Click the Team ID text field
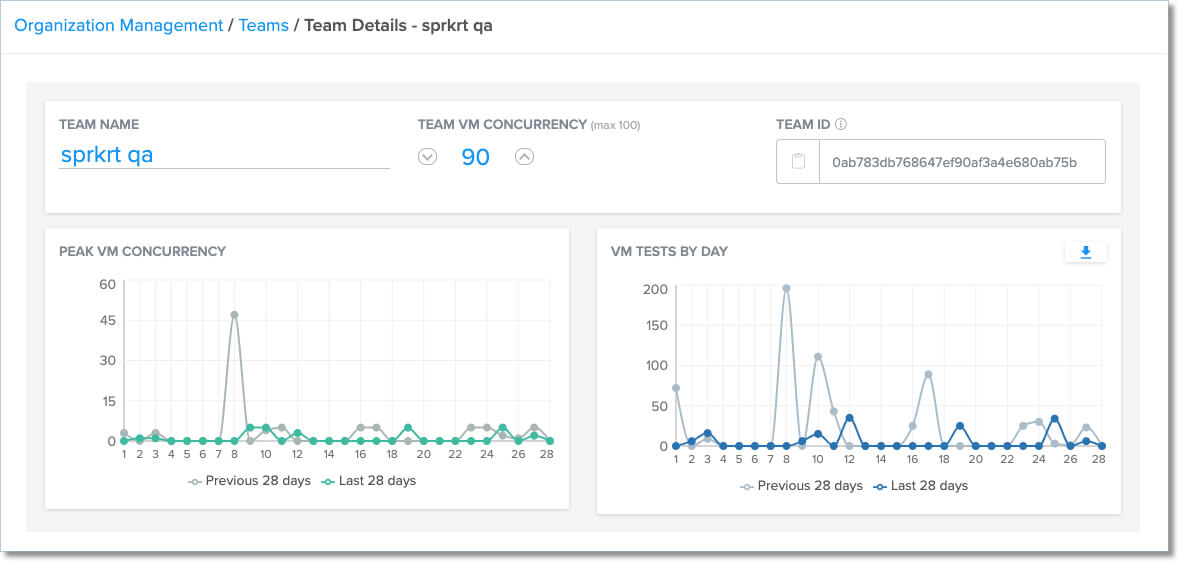This screenshot has width=1179, height=562. click(x=961, y=162)
